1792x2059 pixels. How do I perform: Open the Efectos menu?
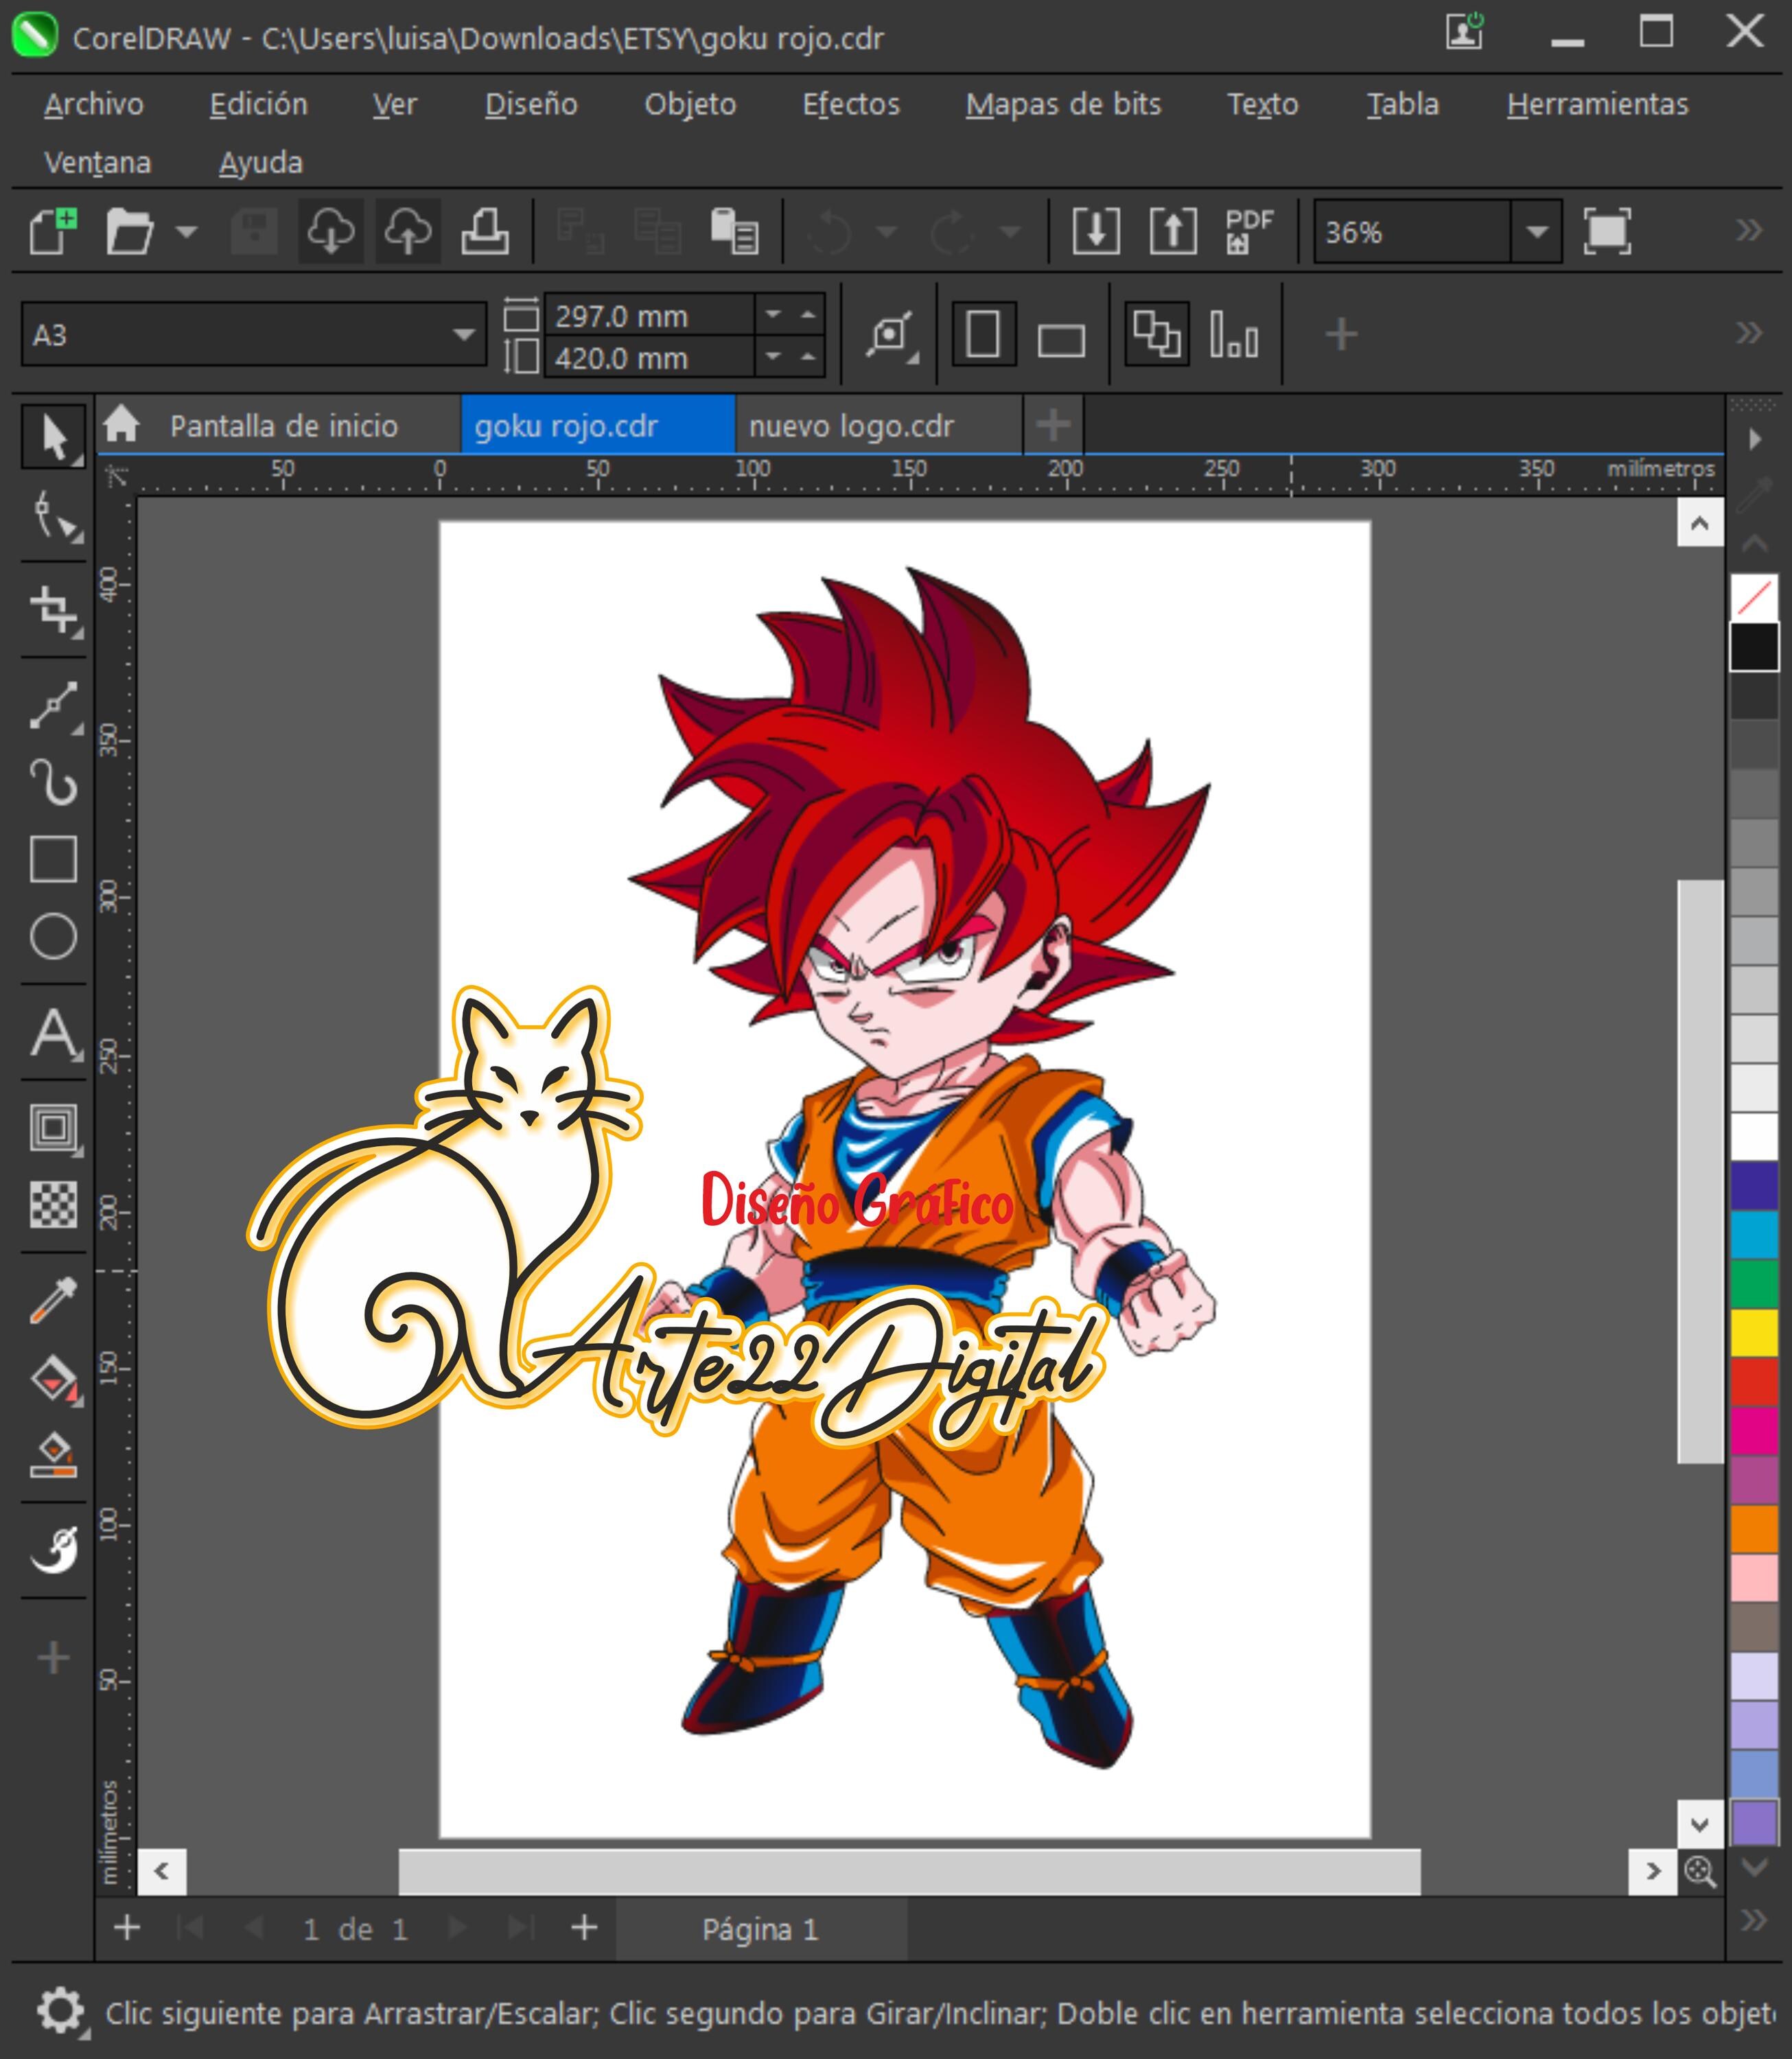(x=851, y=104)
